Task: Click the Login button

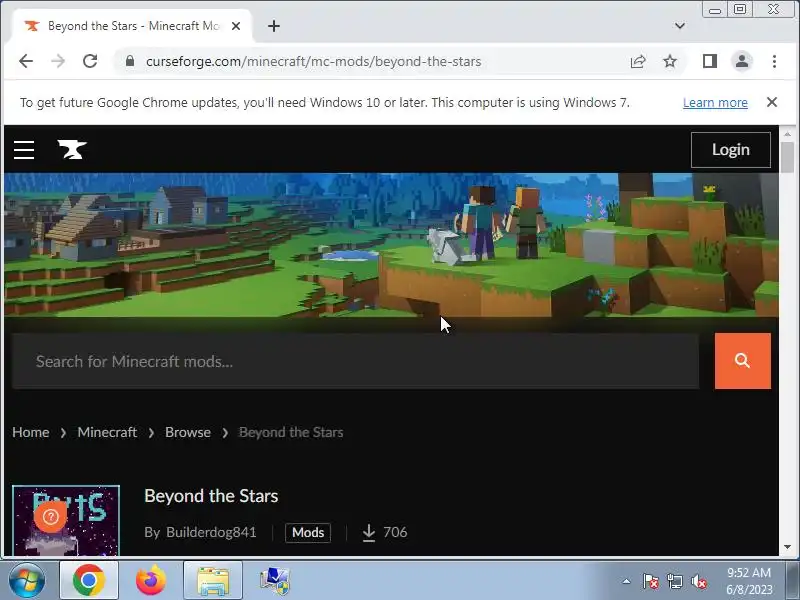Action: point(731,150)
